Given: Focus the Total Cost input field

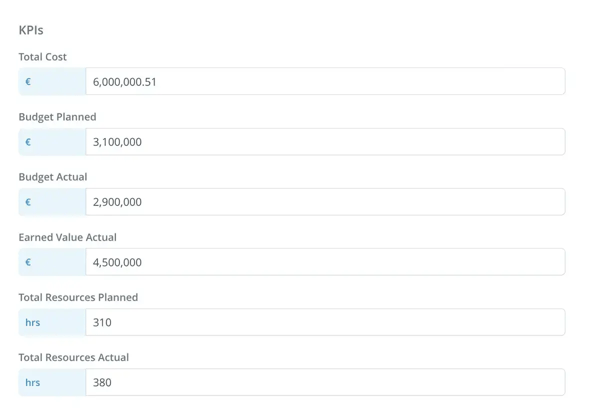Looking at the screenshot, I should 325,81.
